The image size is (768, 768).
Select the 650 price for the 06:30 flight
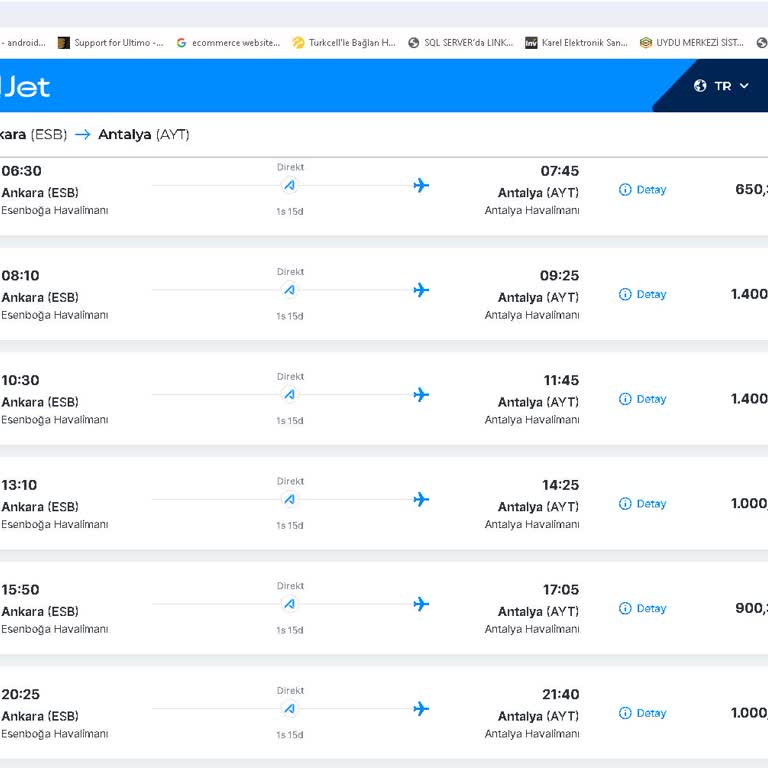click(x=750, y=190)
